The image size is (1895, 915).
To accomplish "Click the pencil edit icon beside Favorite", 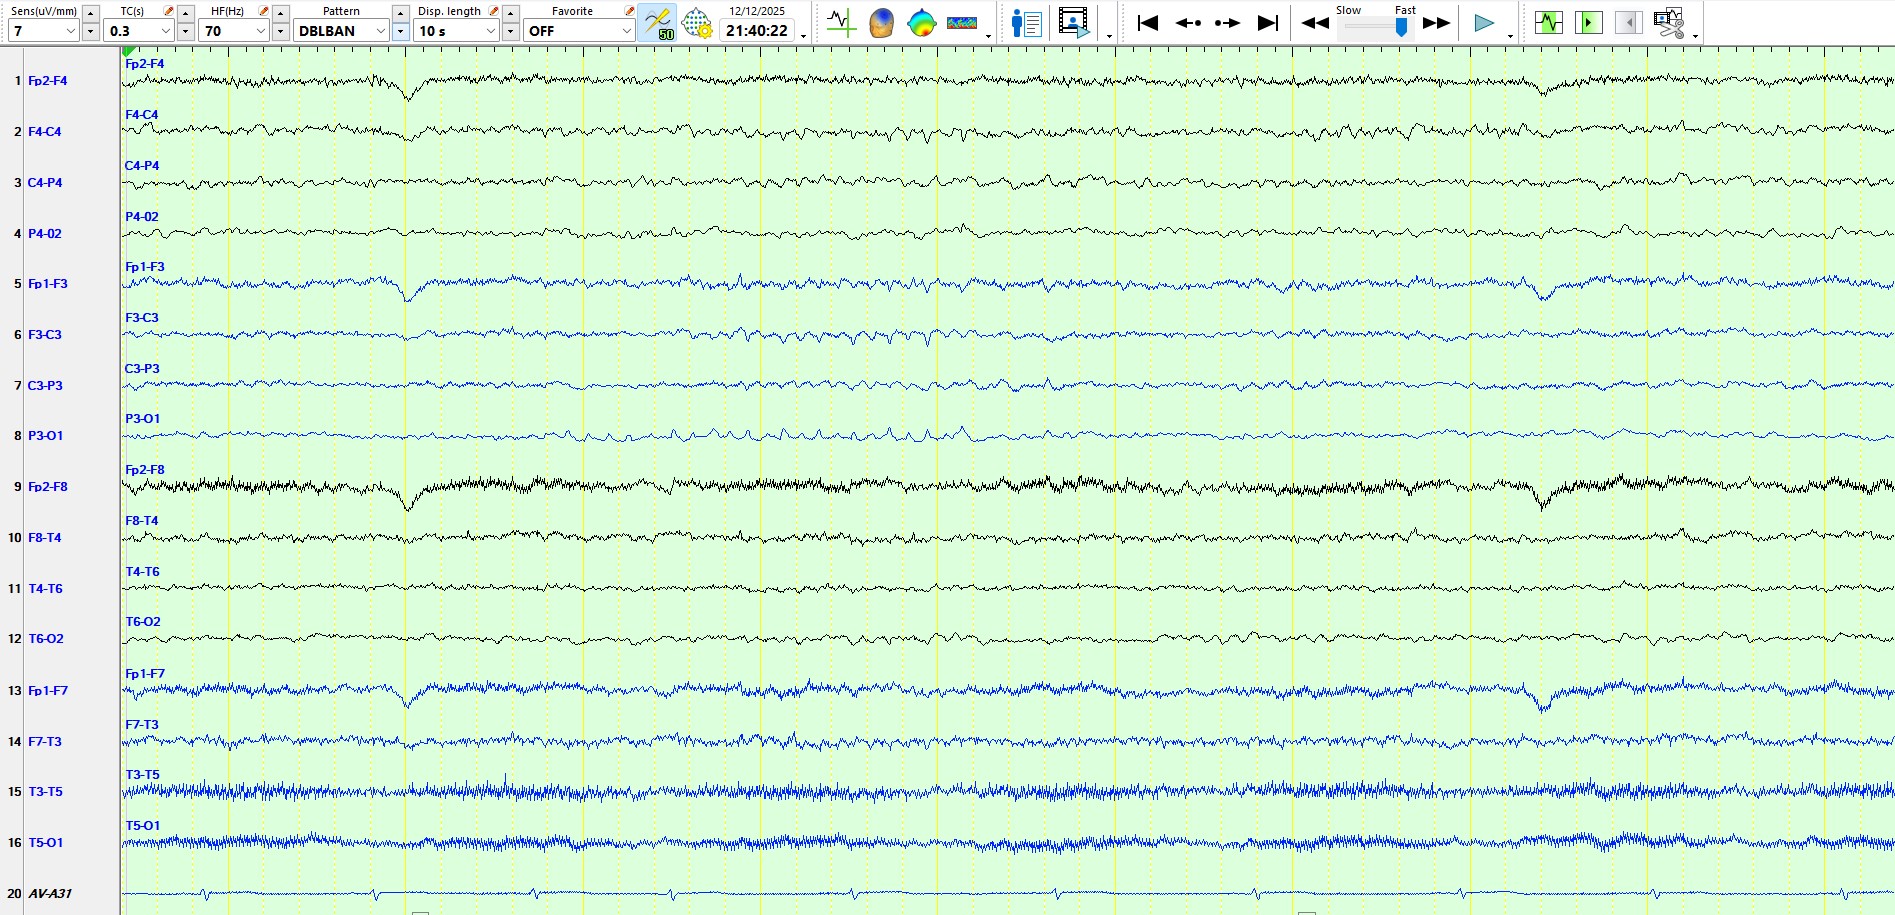I will coord(629,11).
